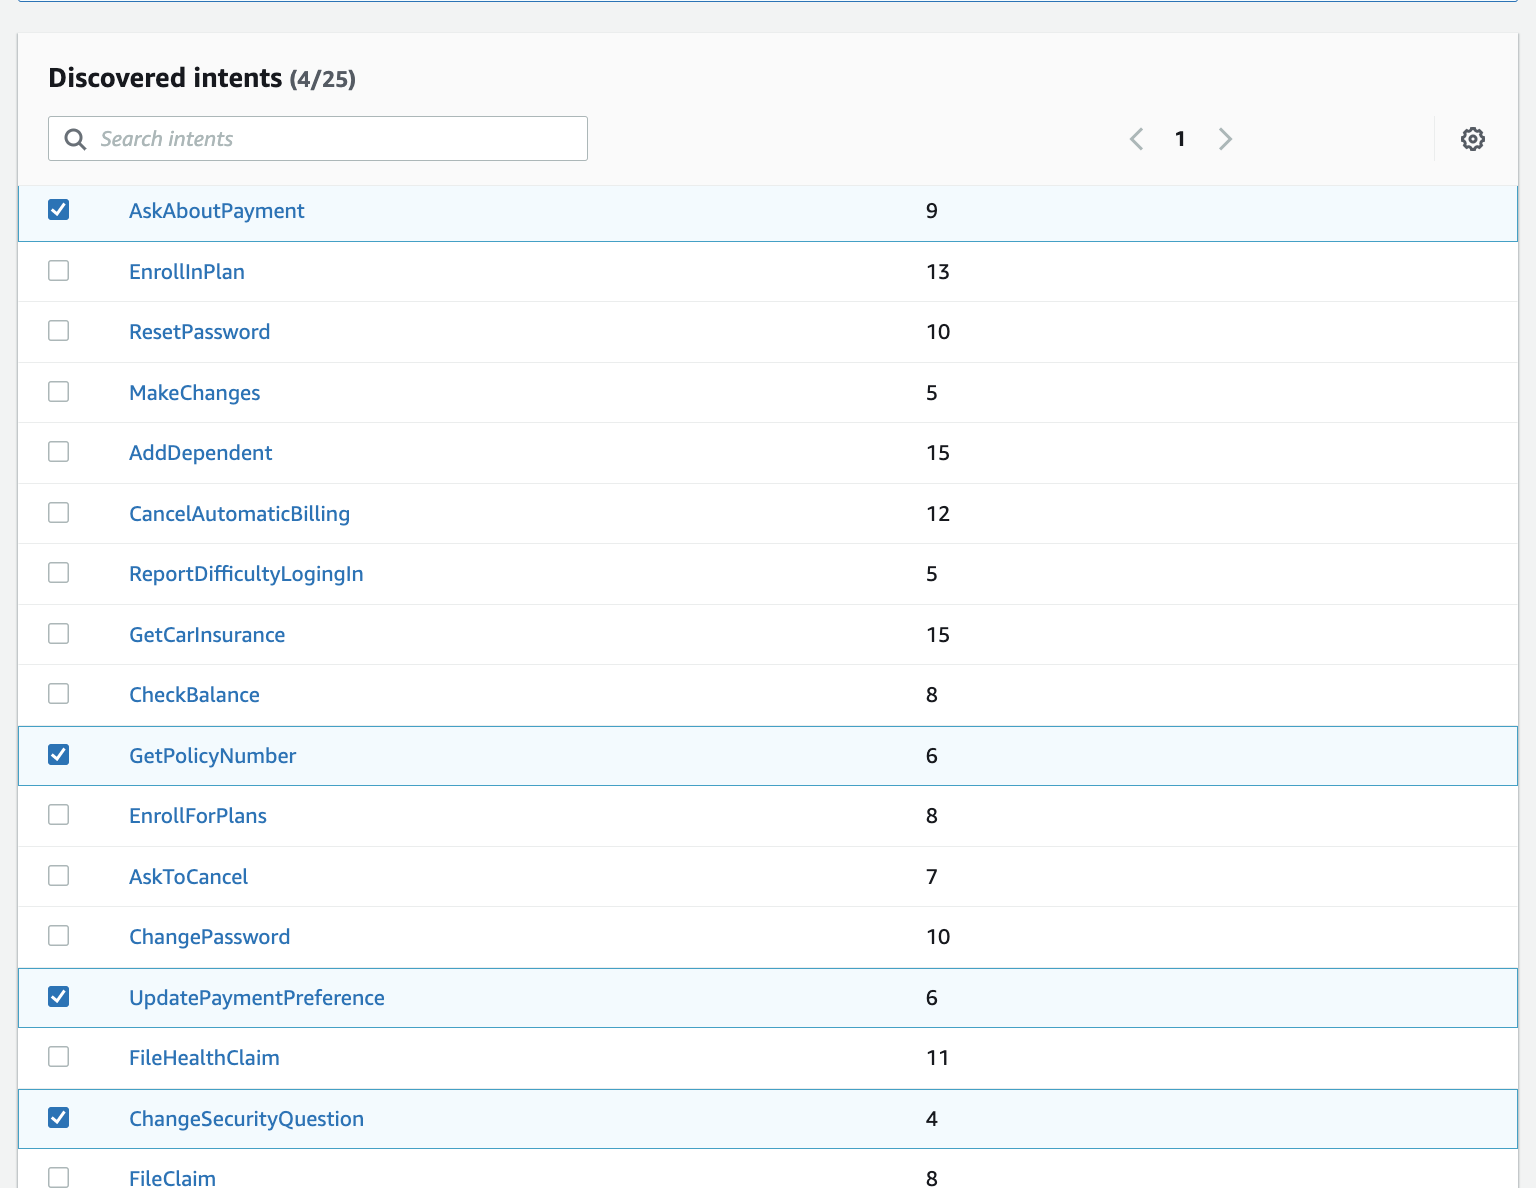This screenshot has width=1536, height=1188.
Task: Tick the ResetPassword checkbox
Action: pos(59,331)
